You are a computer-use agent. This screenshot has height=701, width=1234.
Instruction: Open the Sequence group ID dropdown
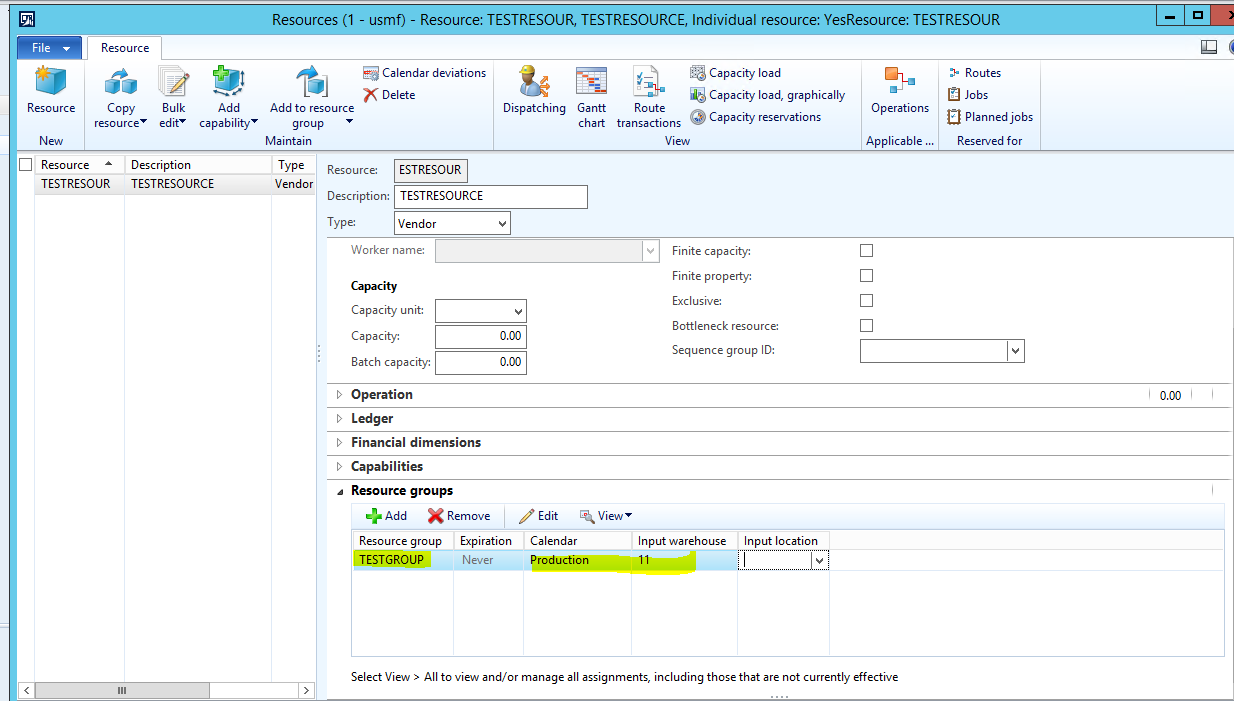(x=1015, y=351)
